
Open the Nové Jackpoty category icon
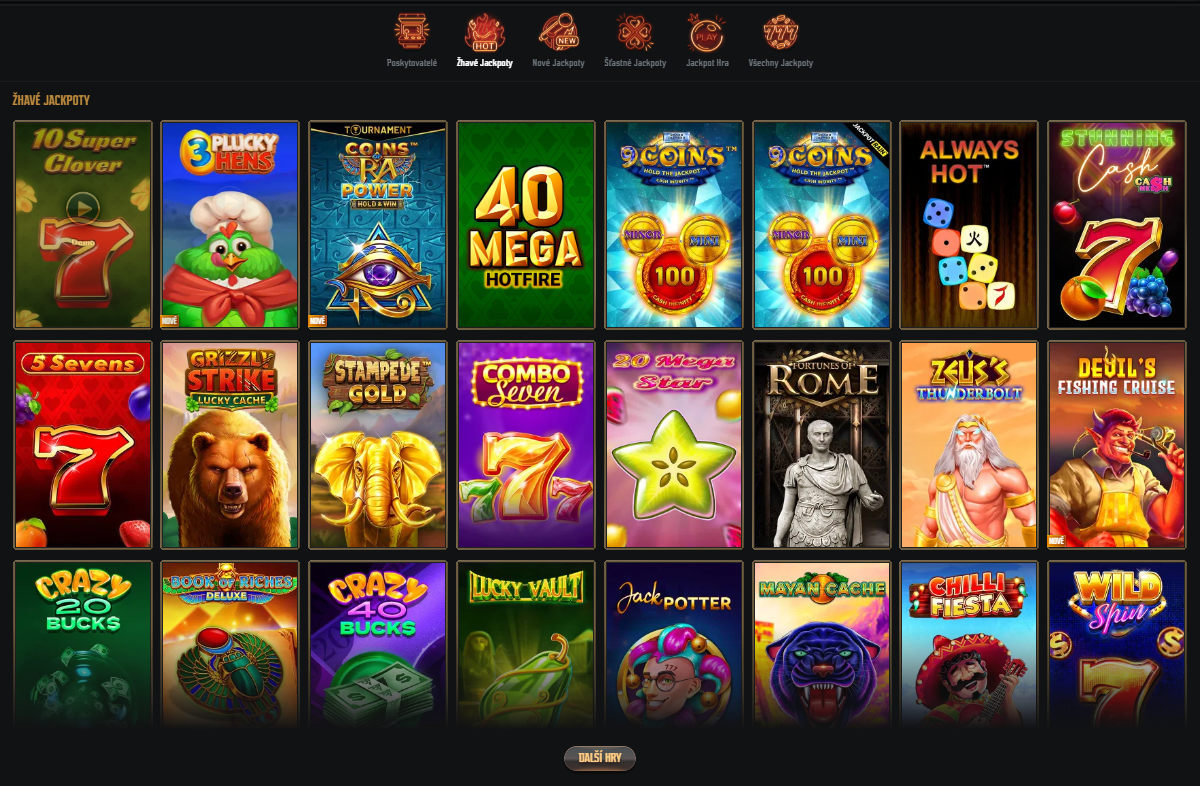[558, 31]
